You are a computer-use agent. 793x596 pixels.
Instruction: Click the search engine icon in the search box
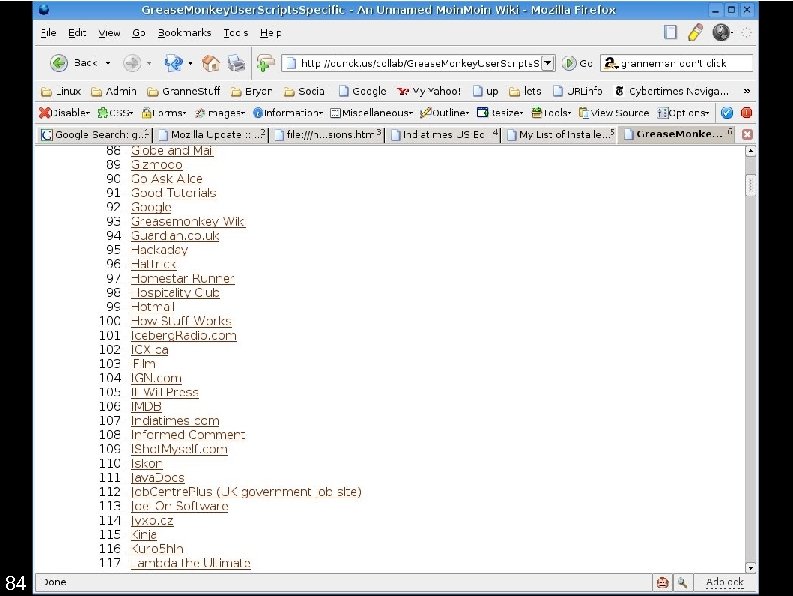(611, 63)
